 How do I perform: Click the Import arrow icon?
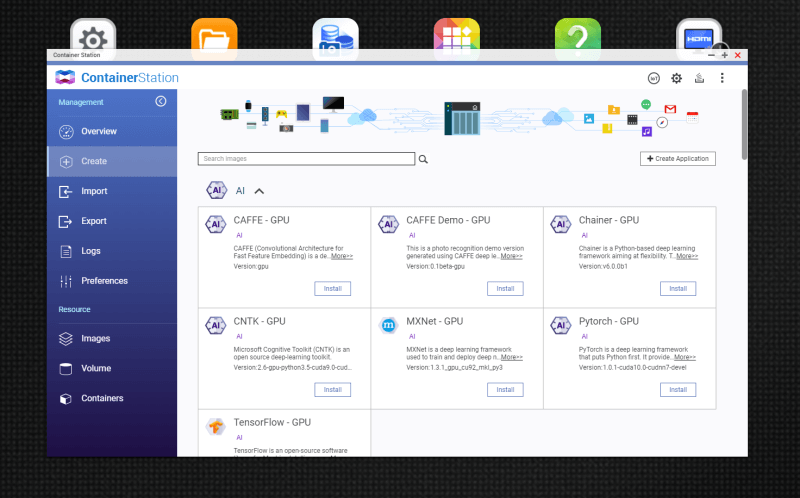click(65, 191)
